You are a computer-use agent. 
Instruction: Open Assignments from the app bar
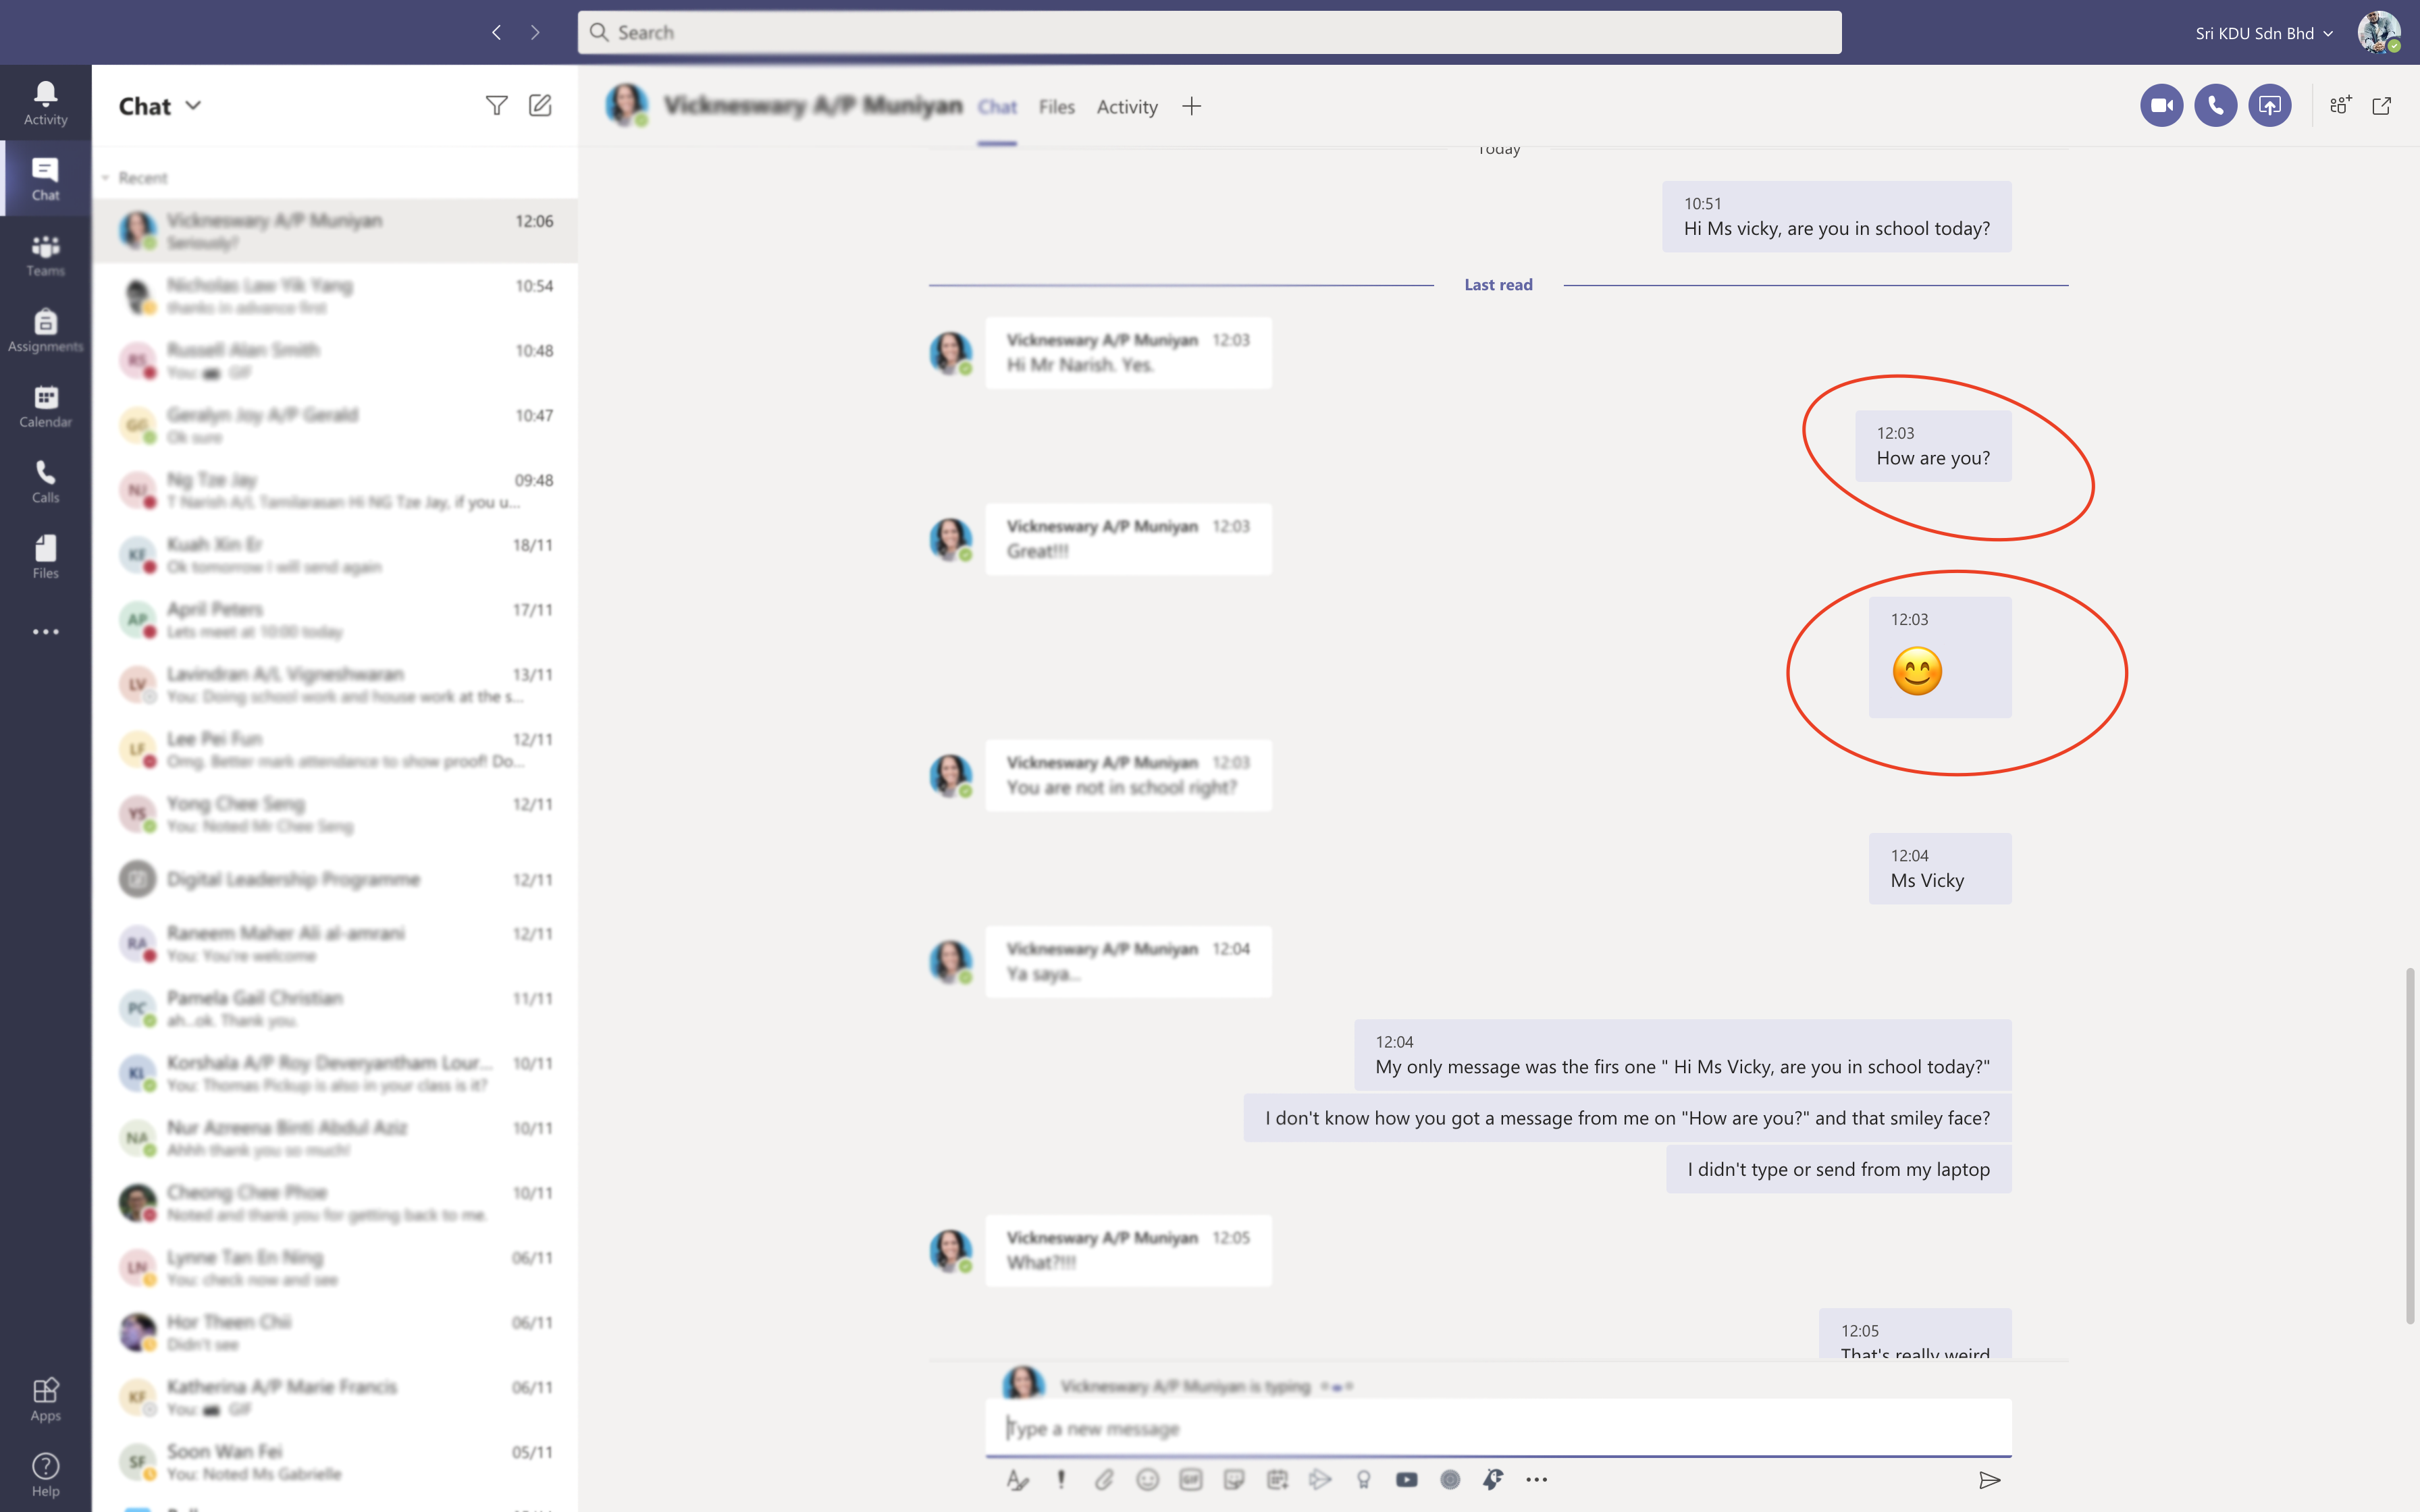45,331
